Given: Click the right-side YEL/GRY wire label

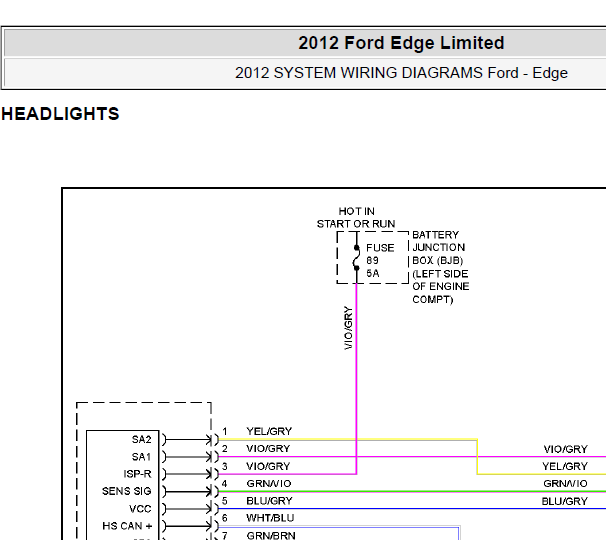Looking at the screenshot, I should (565, 467).
